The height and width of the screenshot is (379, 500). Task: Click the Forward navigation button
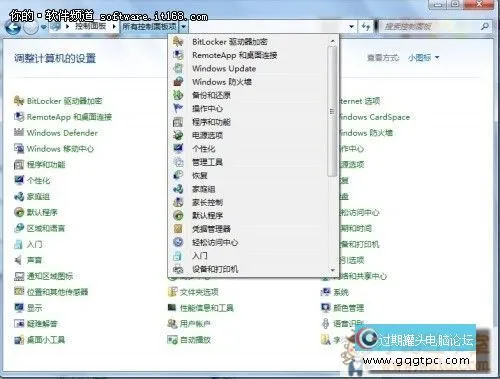click(31, 27)
